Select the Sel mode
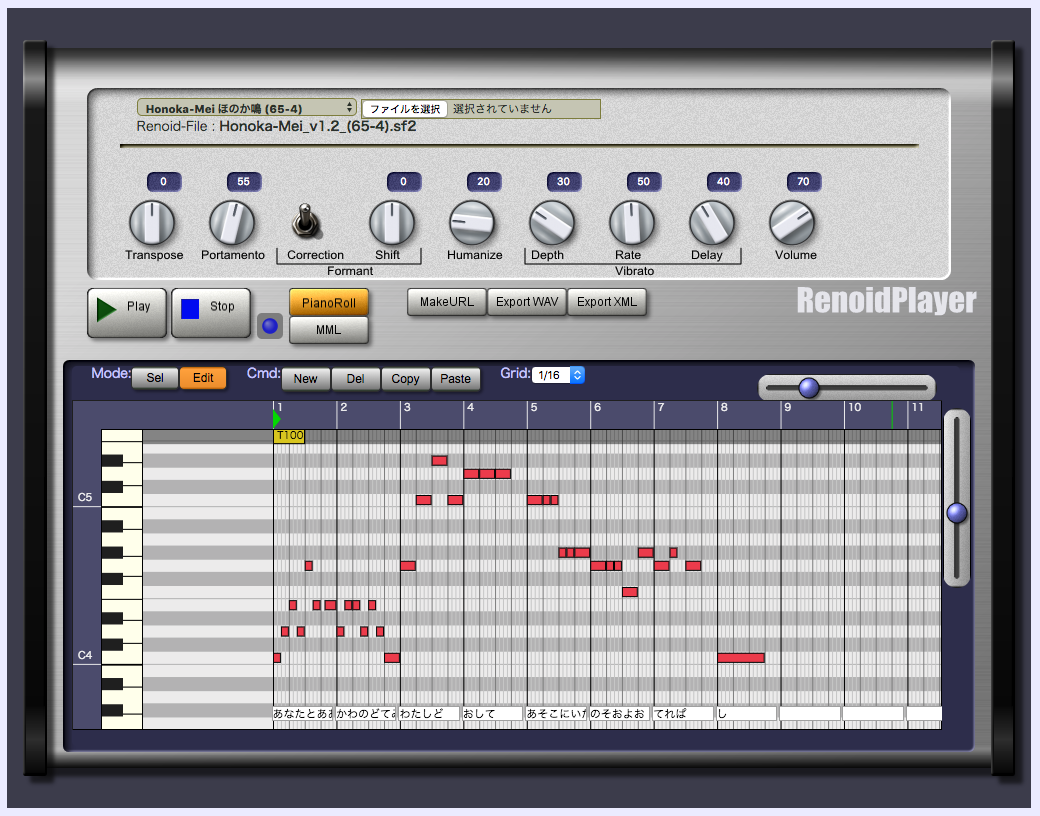The width and height of the screenshot is (1040, 816). click(x=155, y=378)
